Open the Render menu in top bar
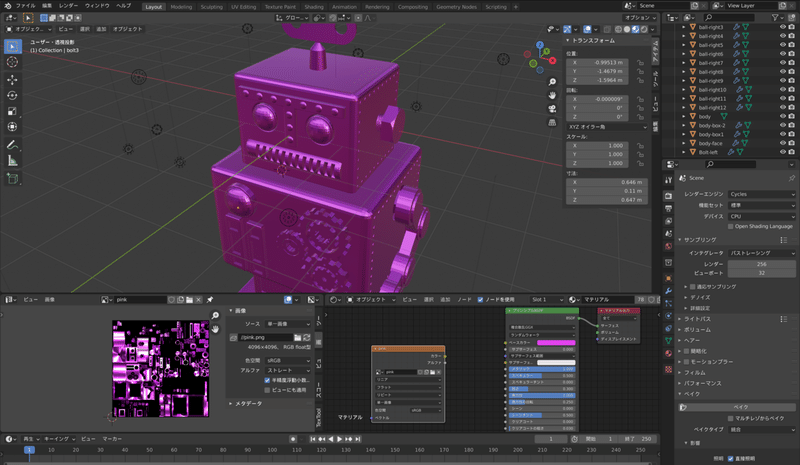 tap(68, 6)
